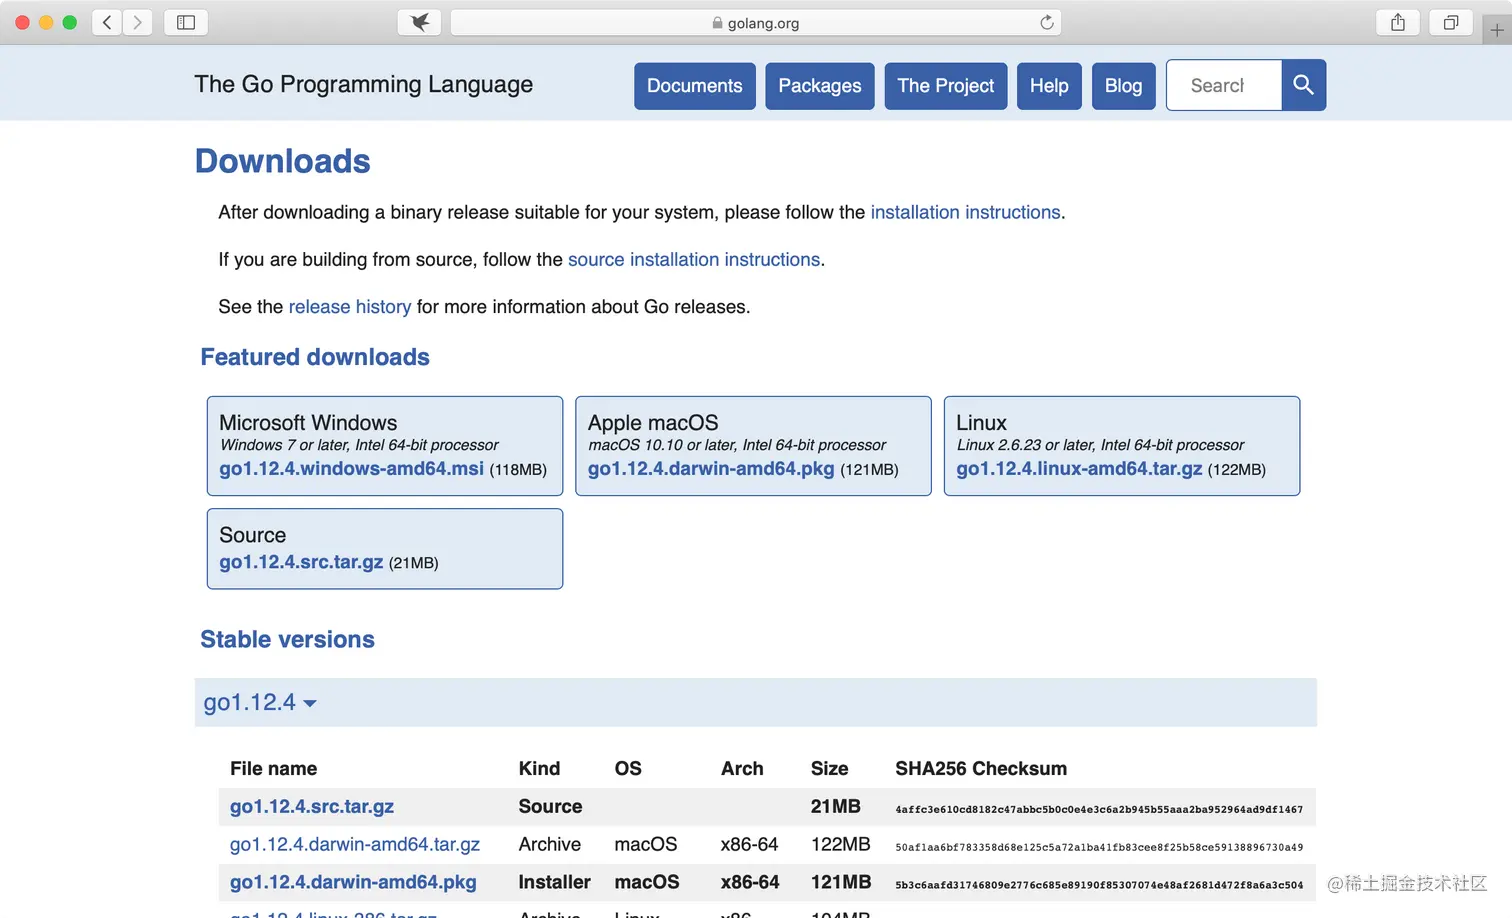Download go1.12.4.src.tar.gz from Source featured box
The height and width of the screenshot is (918, 1512).
tap(301, 562)
